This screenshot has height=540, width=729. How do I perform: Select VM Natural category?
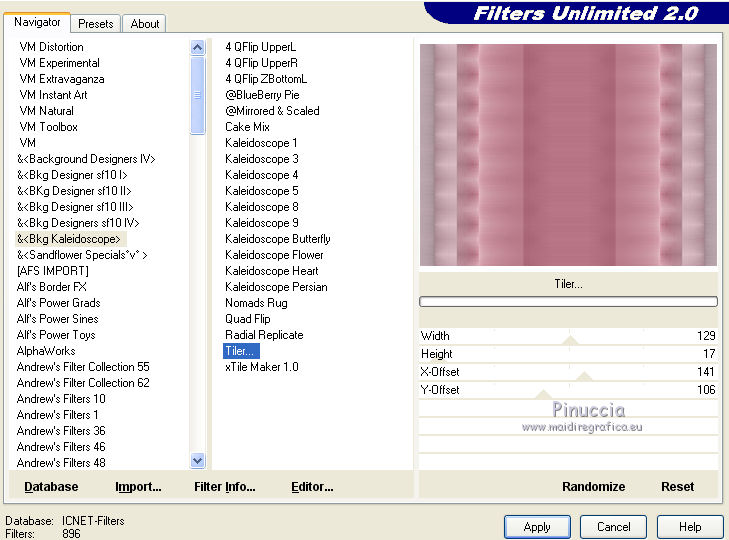pos(46,111)
